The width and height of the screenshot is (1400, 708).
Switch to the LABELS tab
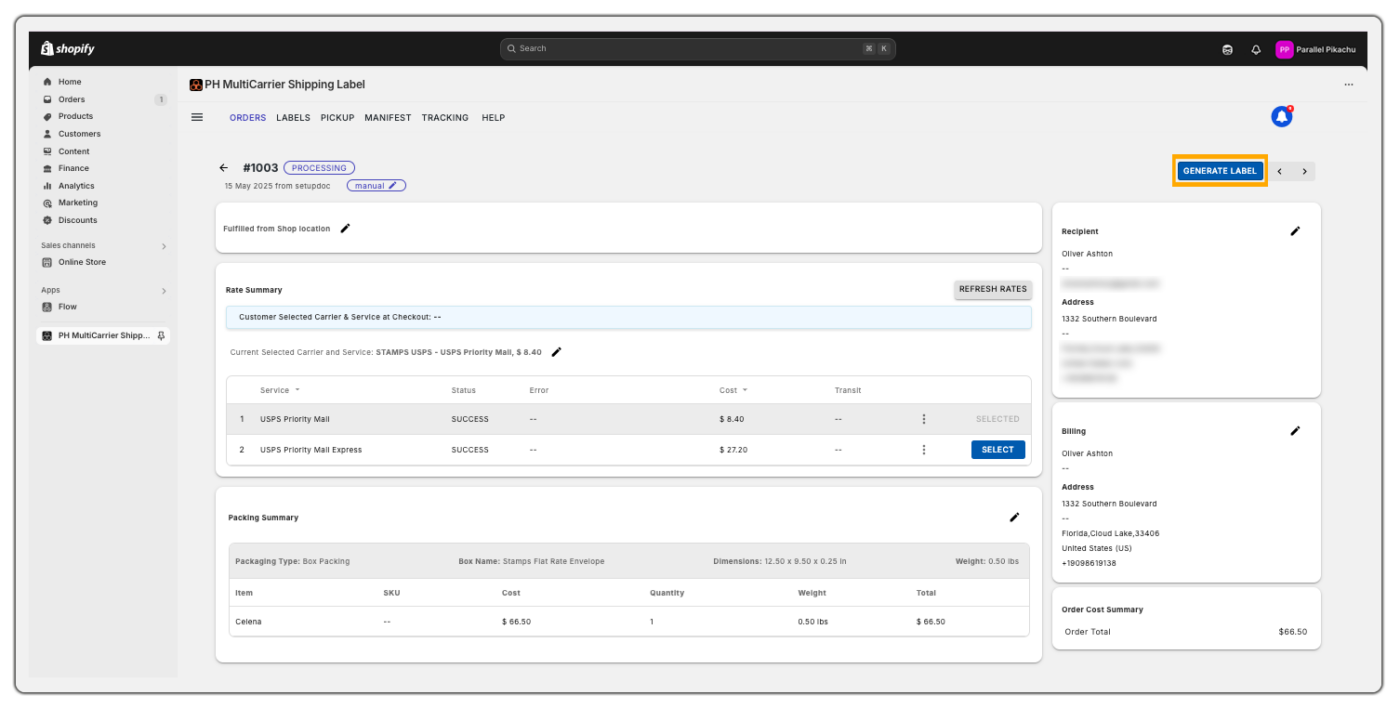point(293,118)
